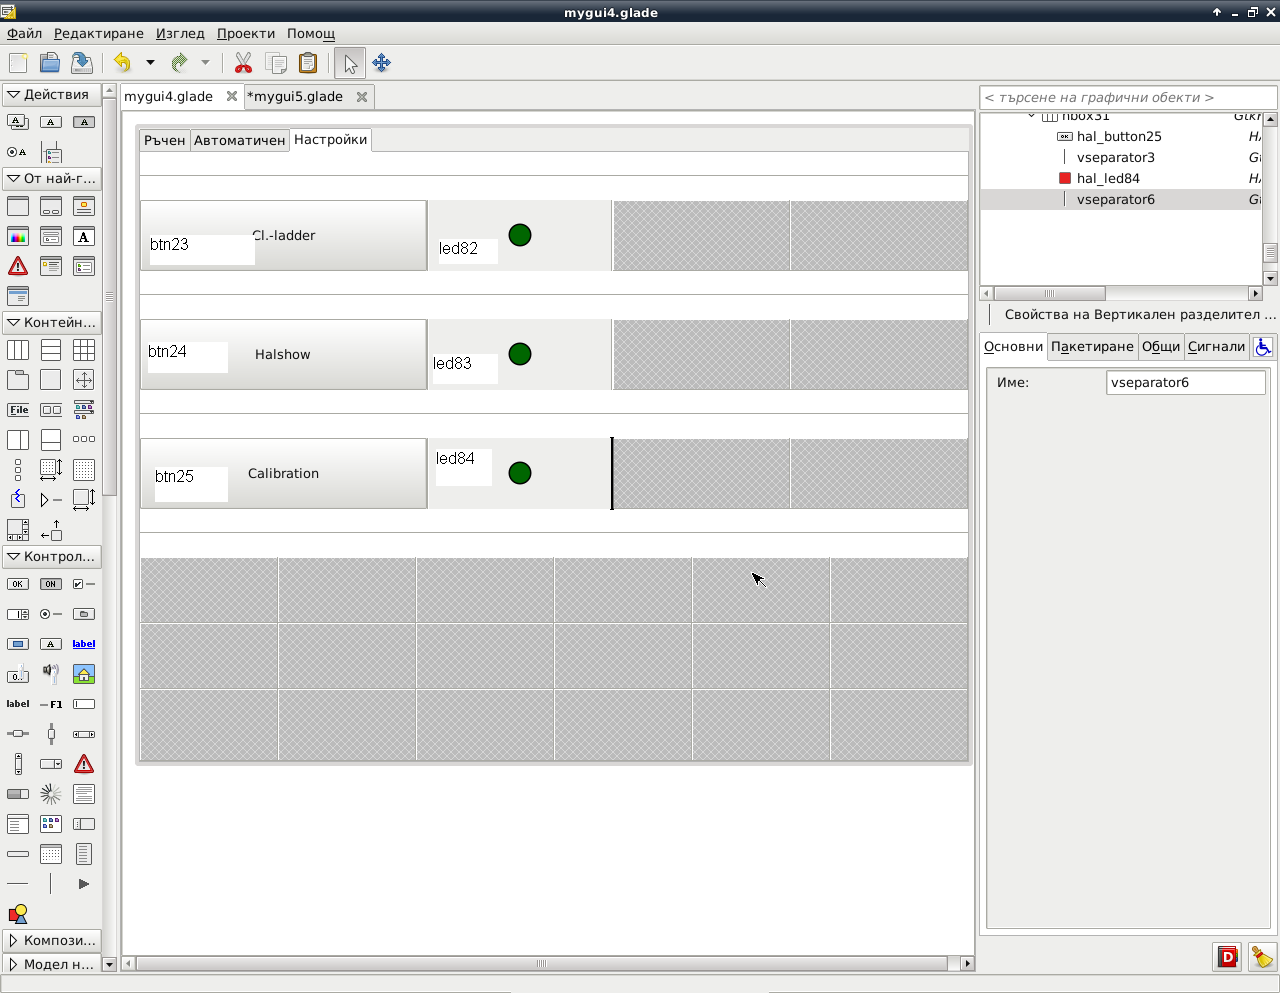This screenshot has height=993, width=1280.
Task: Paste from clipboard via toolbar
Action: point(308,63)
